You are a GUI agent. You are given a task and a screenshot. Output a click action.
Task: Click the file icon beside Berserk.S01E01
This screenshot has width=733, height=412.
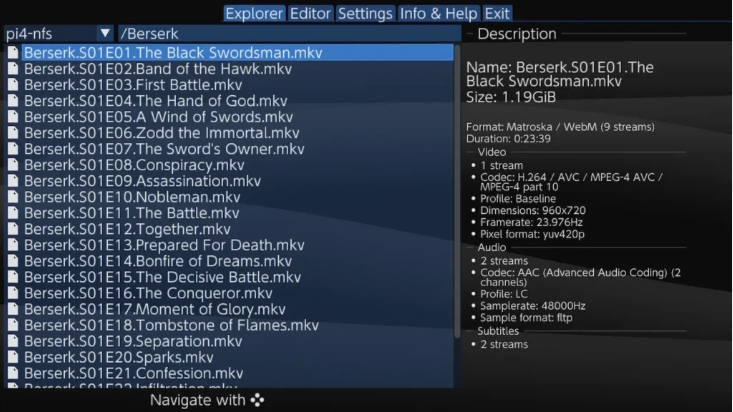click(13, 53)
